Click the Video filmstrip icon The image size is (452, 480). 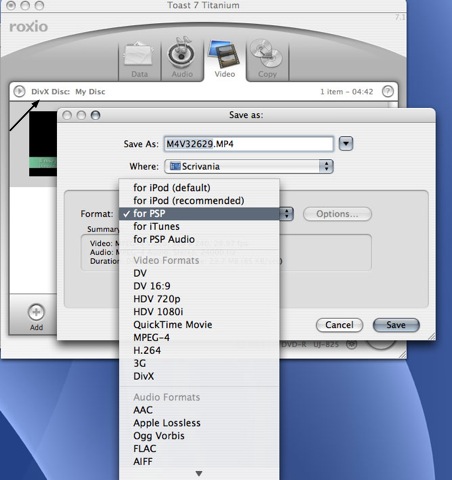[x=224, y=53]
